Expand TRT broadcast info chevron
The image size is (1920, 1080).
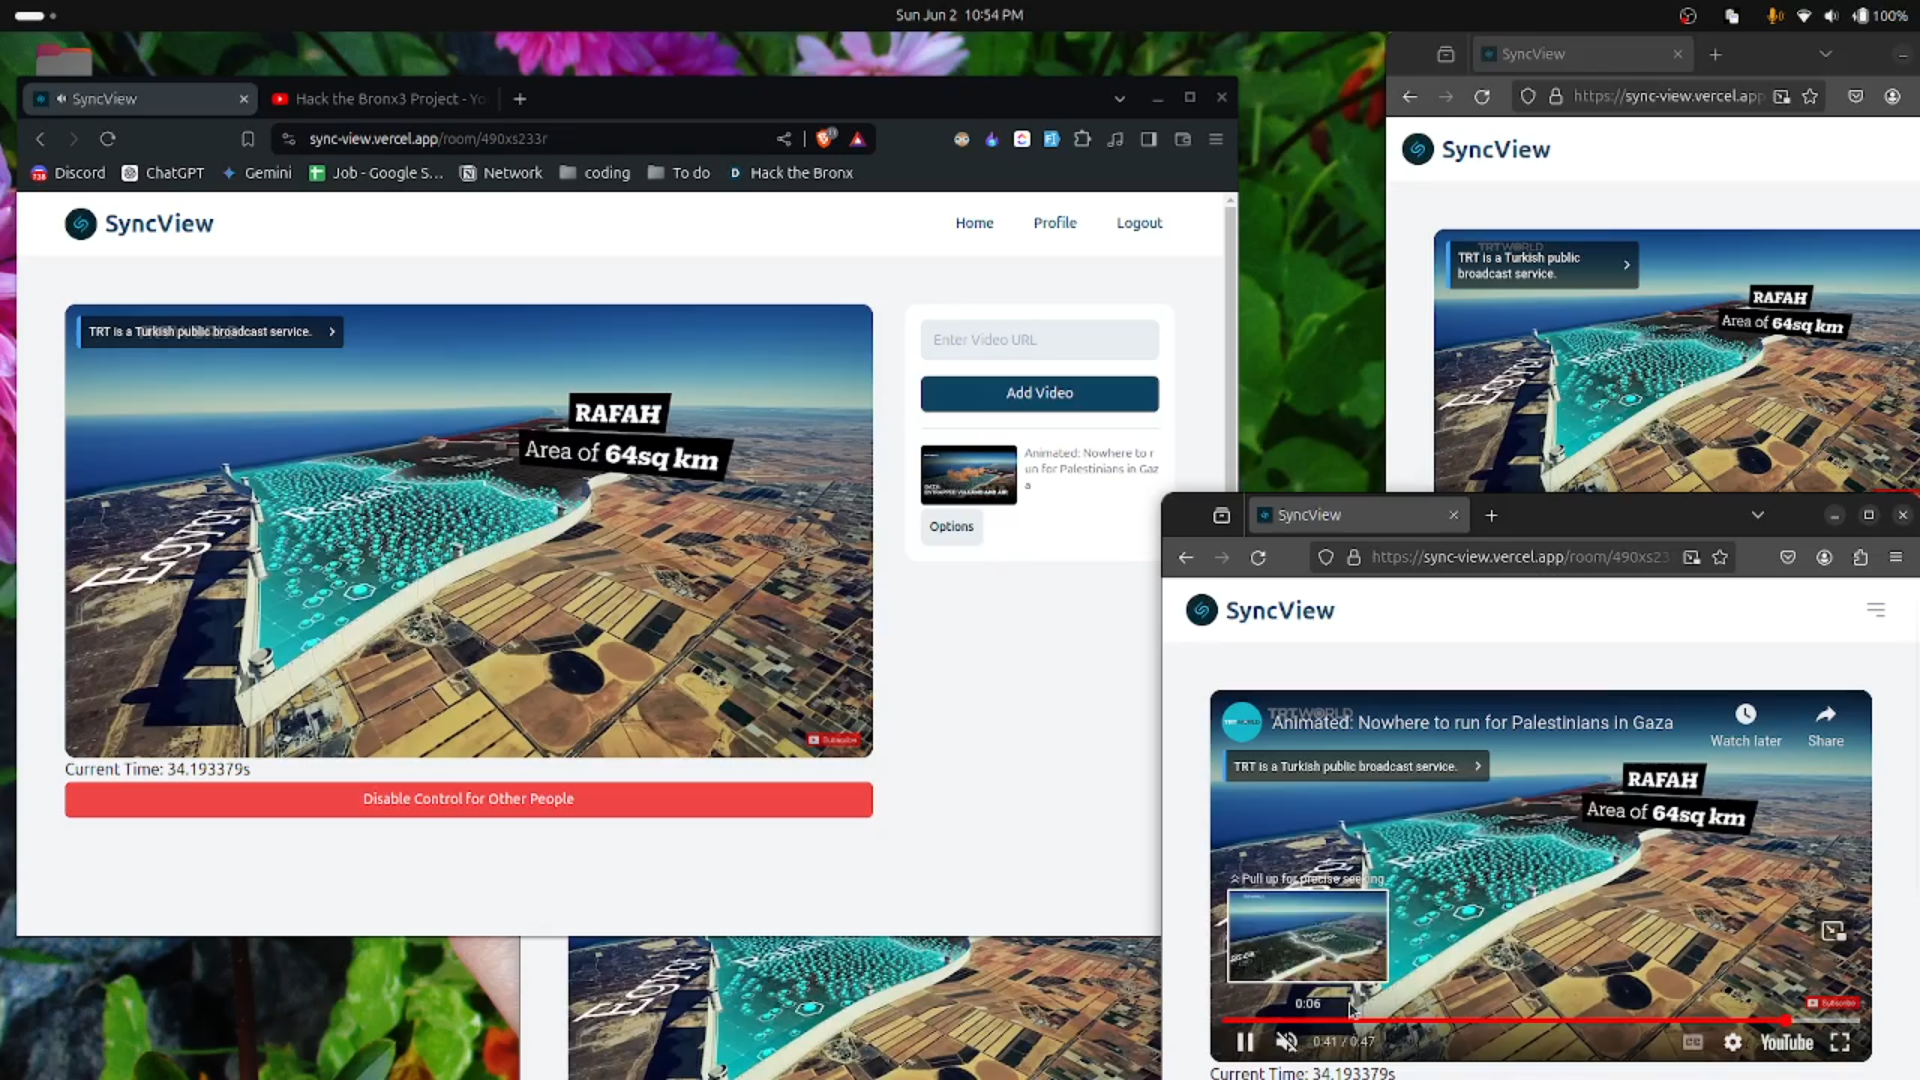332,332
